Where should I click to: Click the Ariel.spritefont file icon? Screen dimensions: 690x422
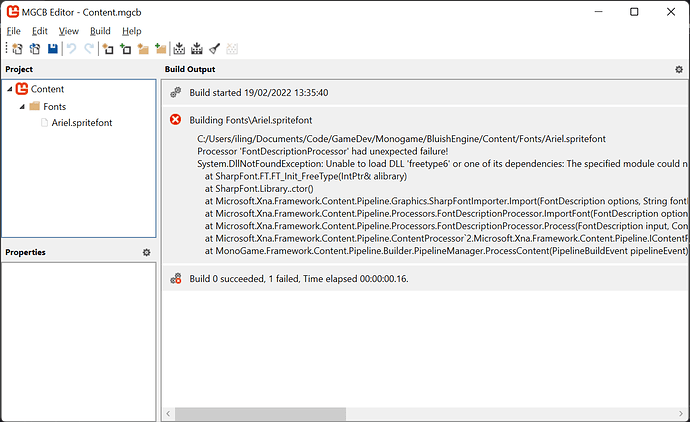click(x=44, y=122)
